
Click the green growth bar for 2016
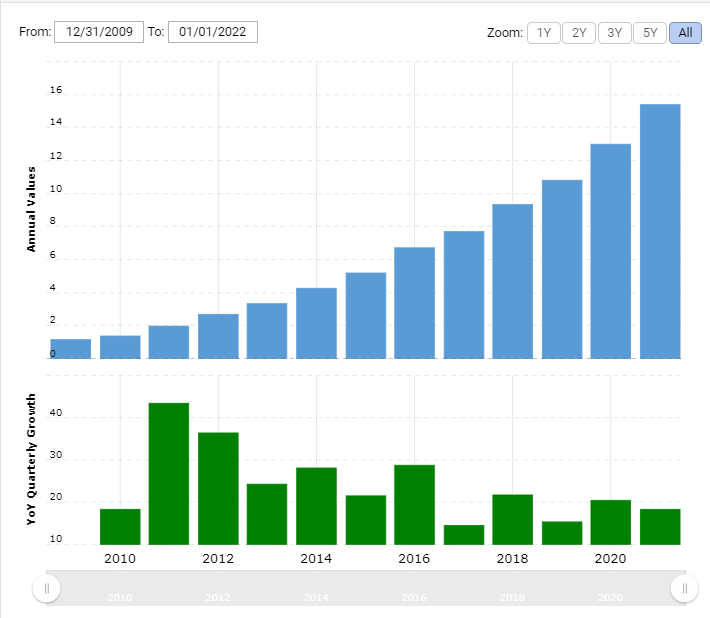[x=414, y=505]
